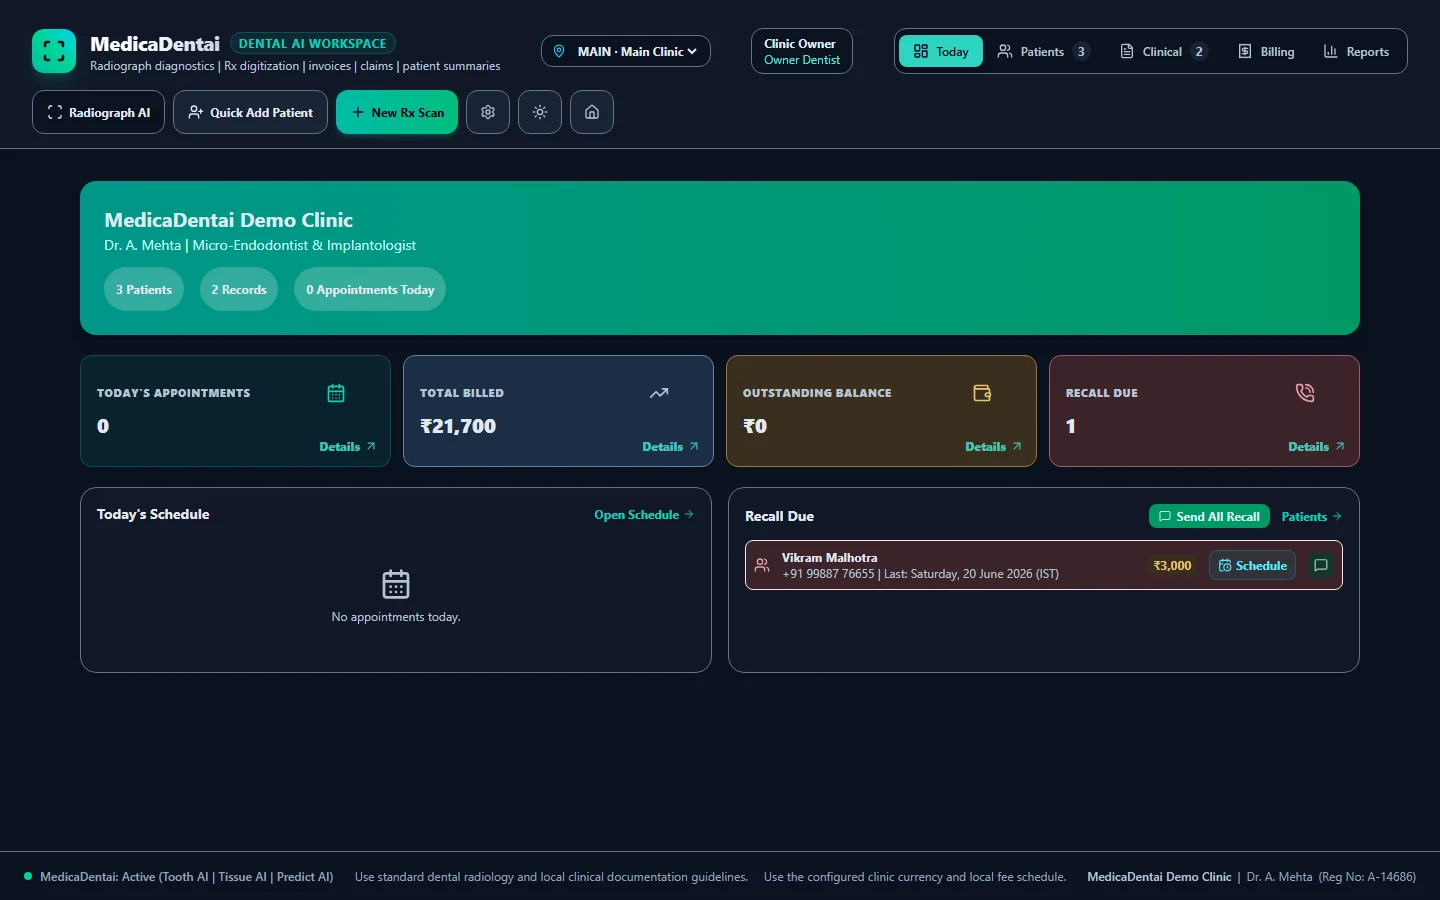Image resolution: width=1440 pixels, height=900 pixels.
Task: Click the calendar icon above No appointments today
Action: 396,584
